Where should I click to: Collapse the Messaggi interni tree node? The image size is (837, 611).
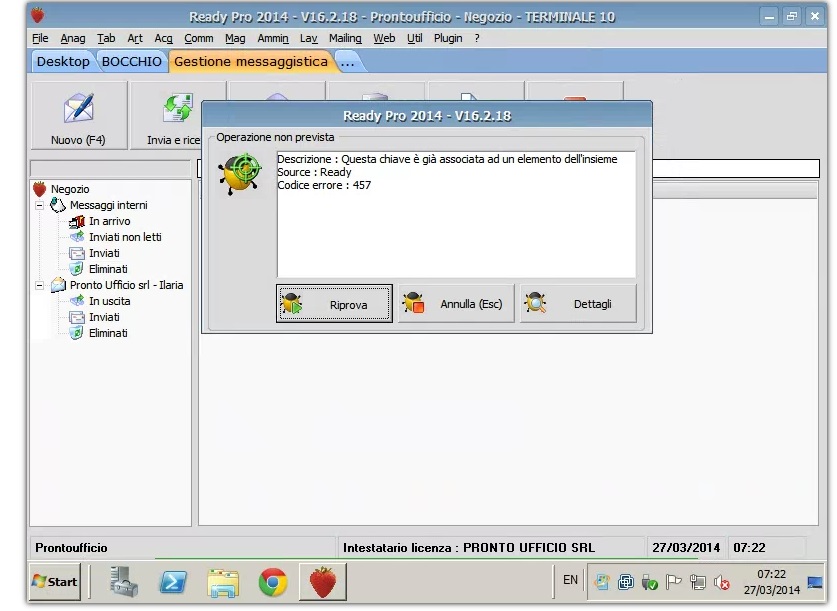[x=40, y=205]
